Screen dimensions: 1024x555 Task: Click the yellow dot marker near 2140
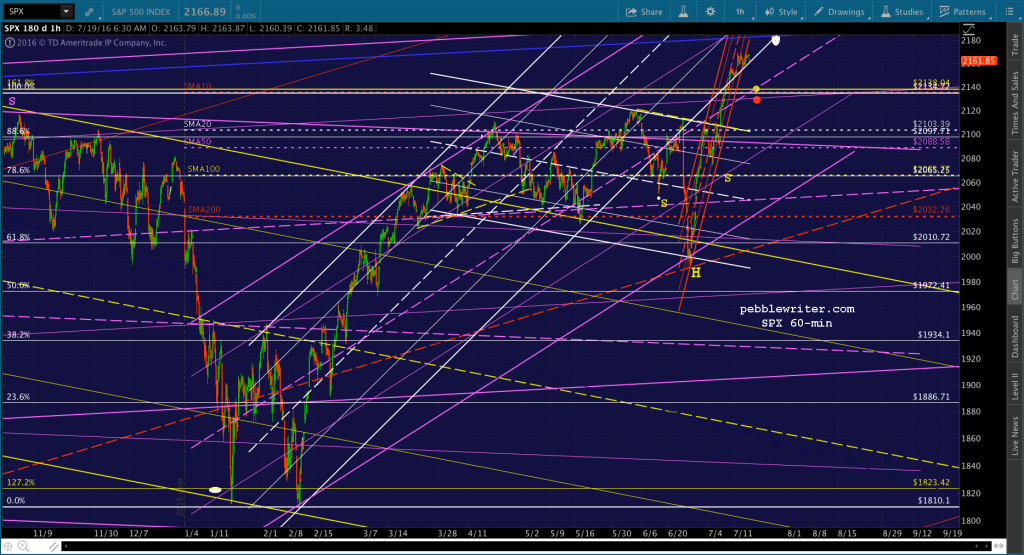pyautogui.click(x=756, y=89)
